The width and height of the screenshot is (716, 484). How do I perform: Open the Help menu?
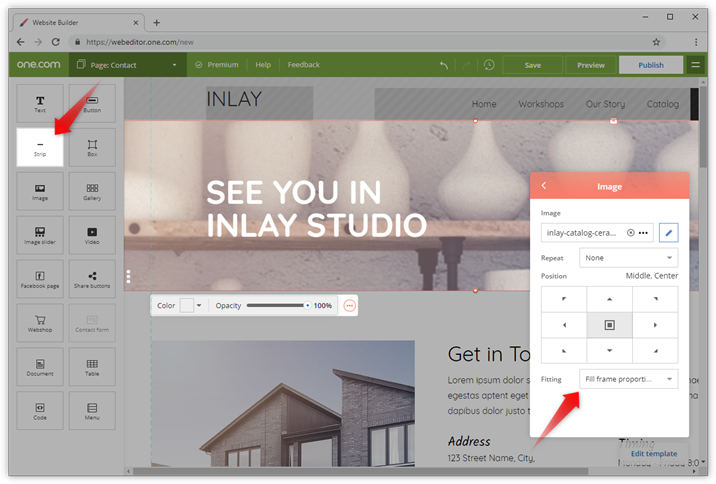pos(263,65)
